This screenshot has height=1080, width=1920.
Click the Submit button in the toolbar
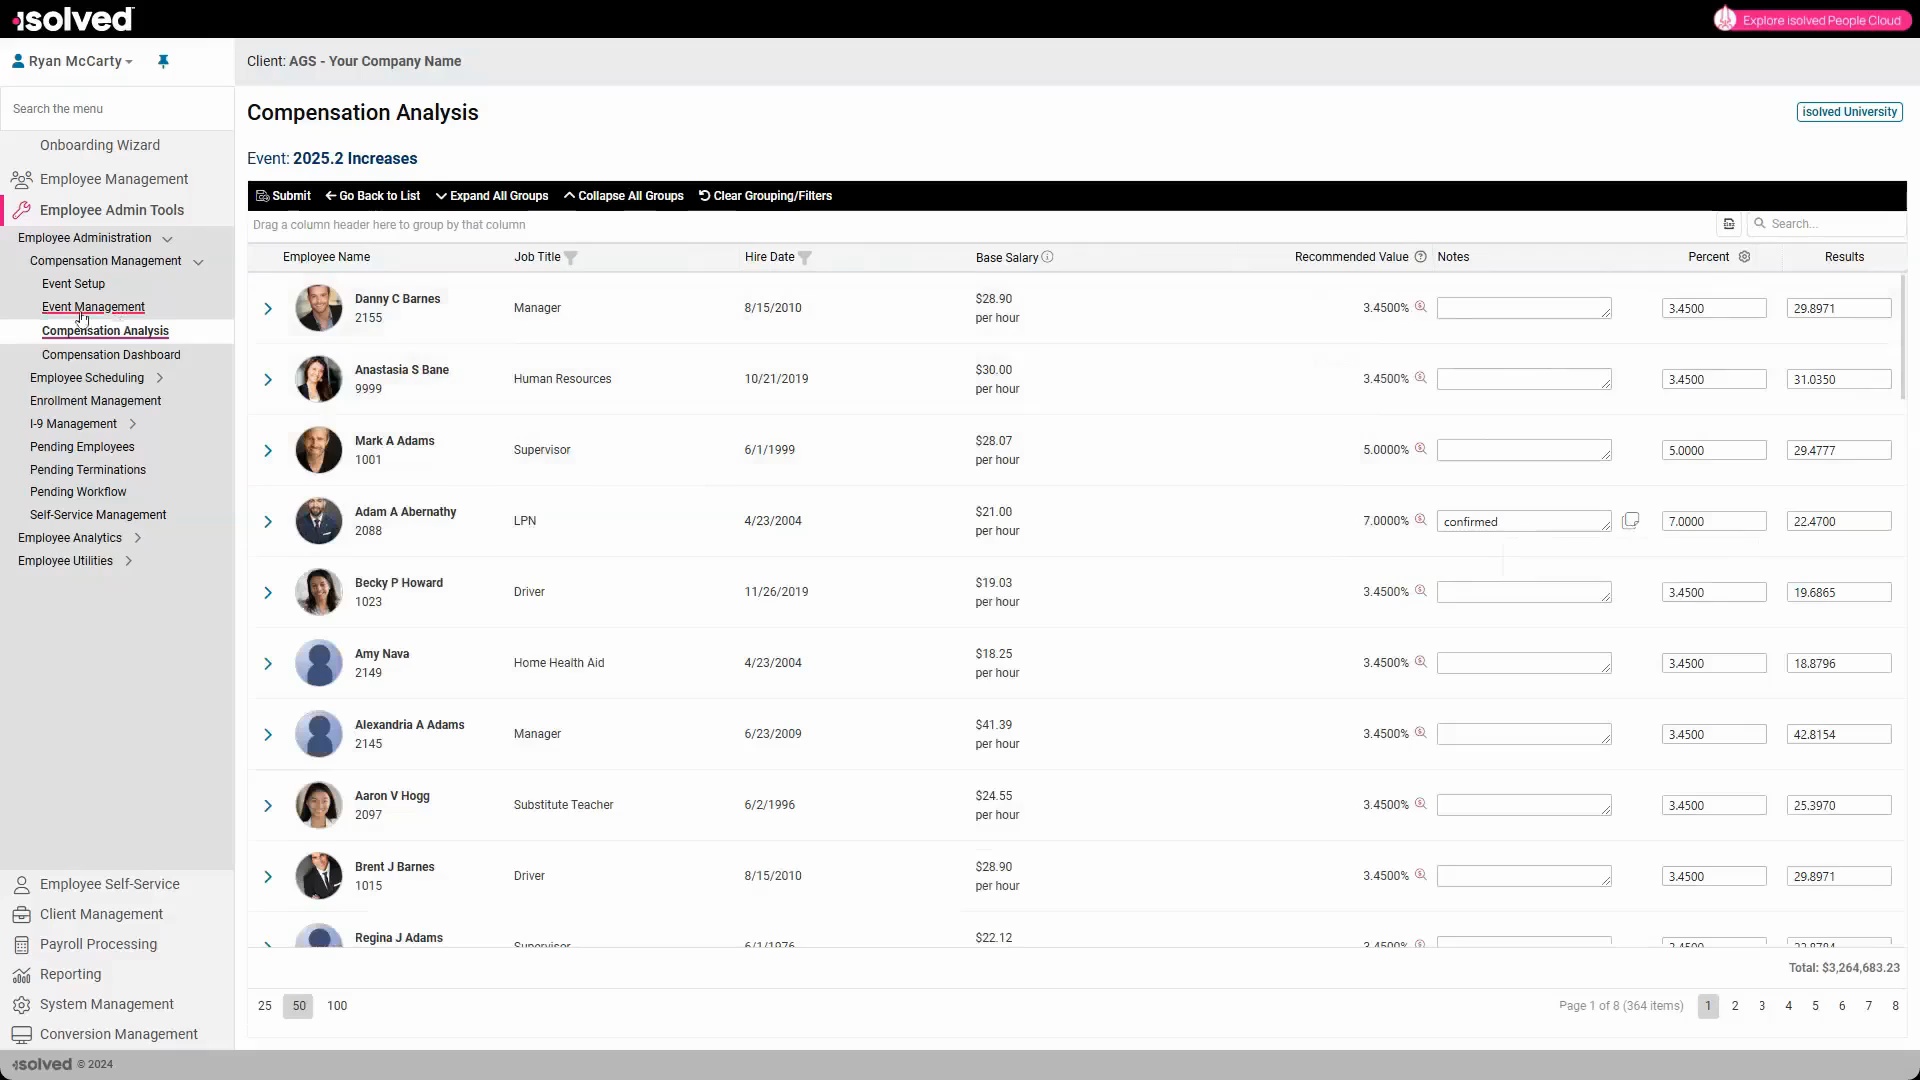(284, 196)
